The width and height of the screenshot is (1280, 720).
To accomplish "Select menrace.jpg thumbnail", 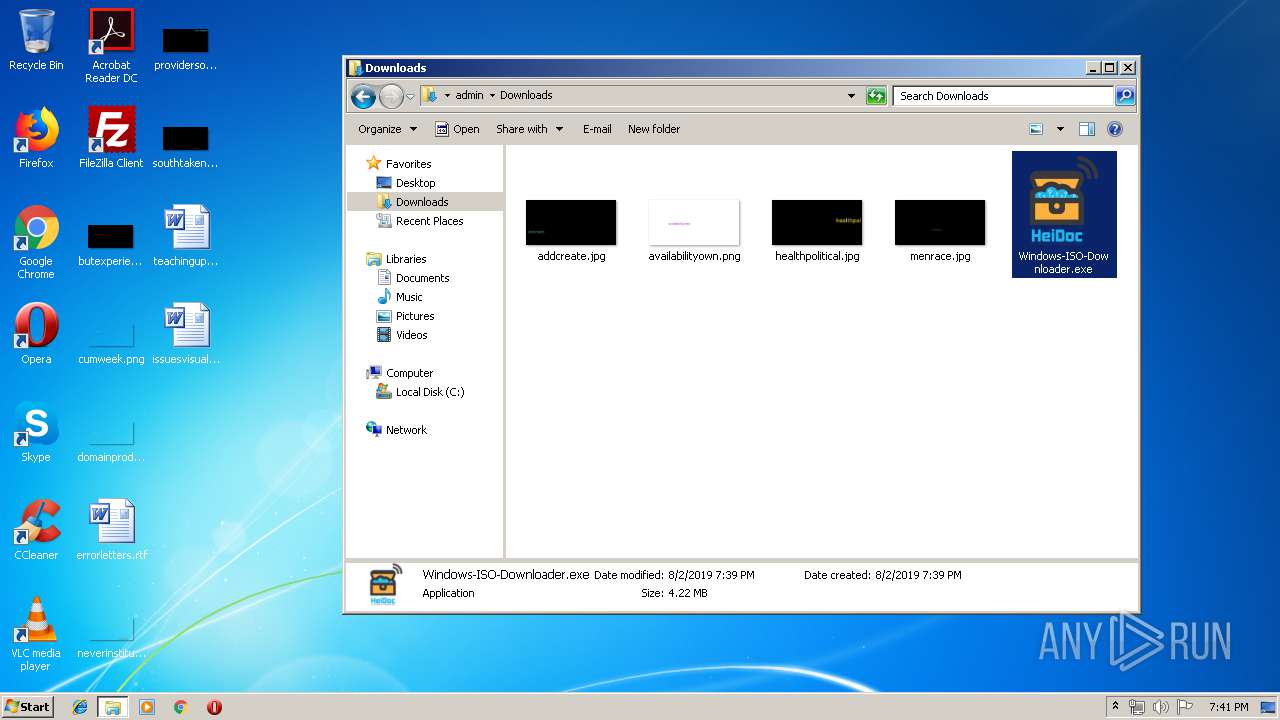I will [940, 230].
